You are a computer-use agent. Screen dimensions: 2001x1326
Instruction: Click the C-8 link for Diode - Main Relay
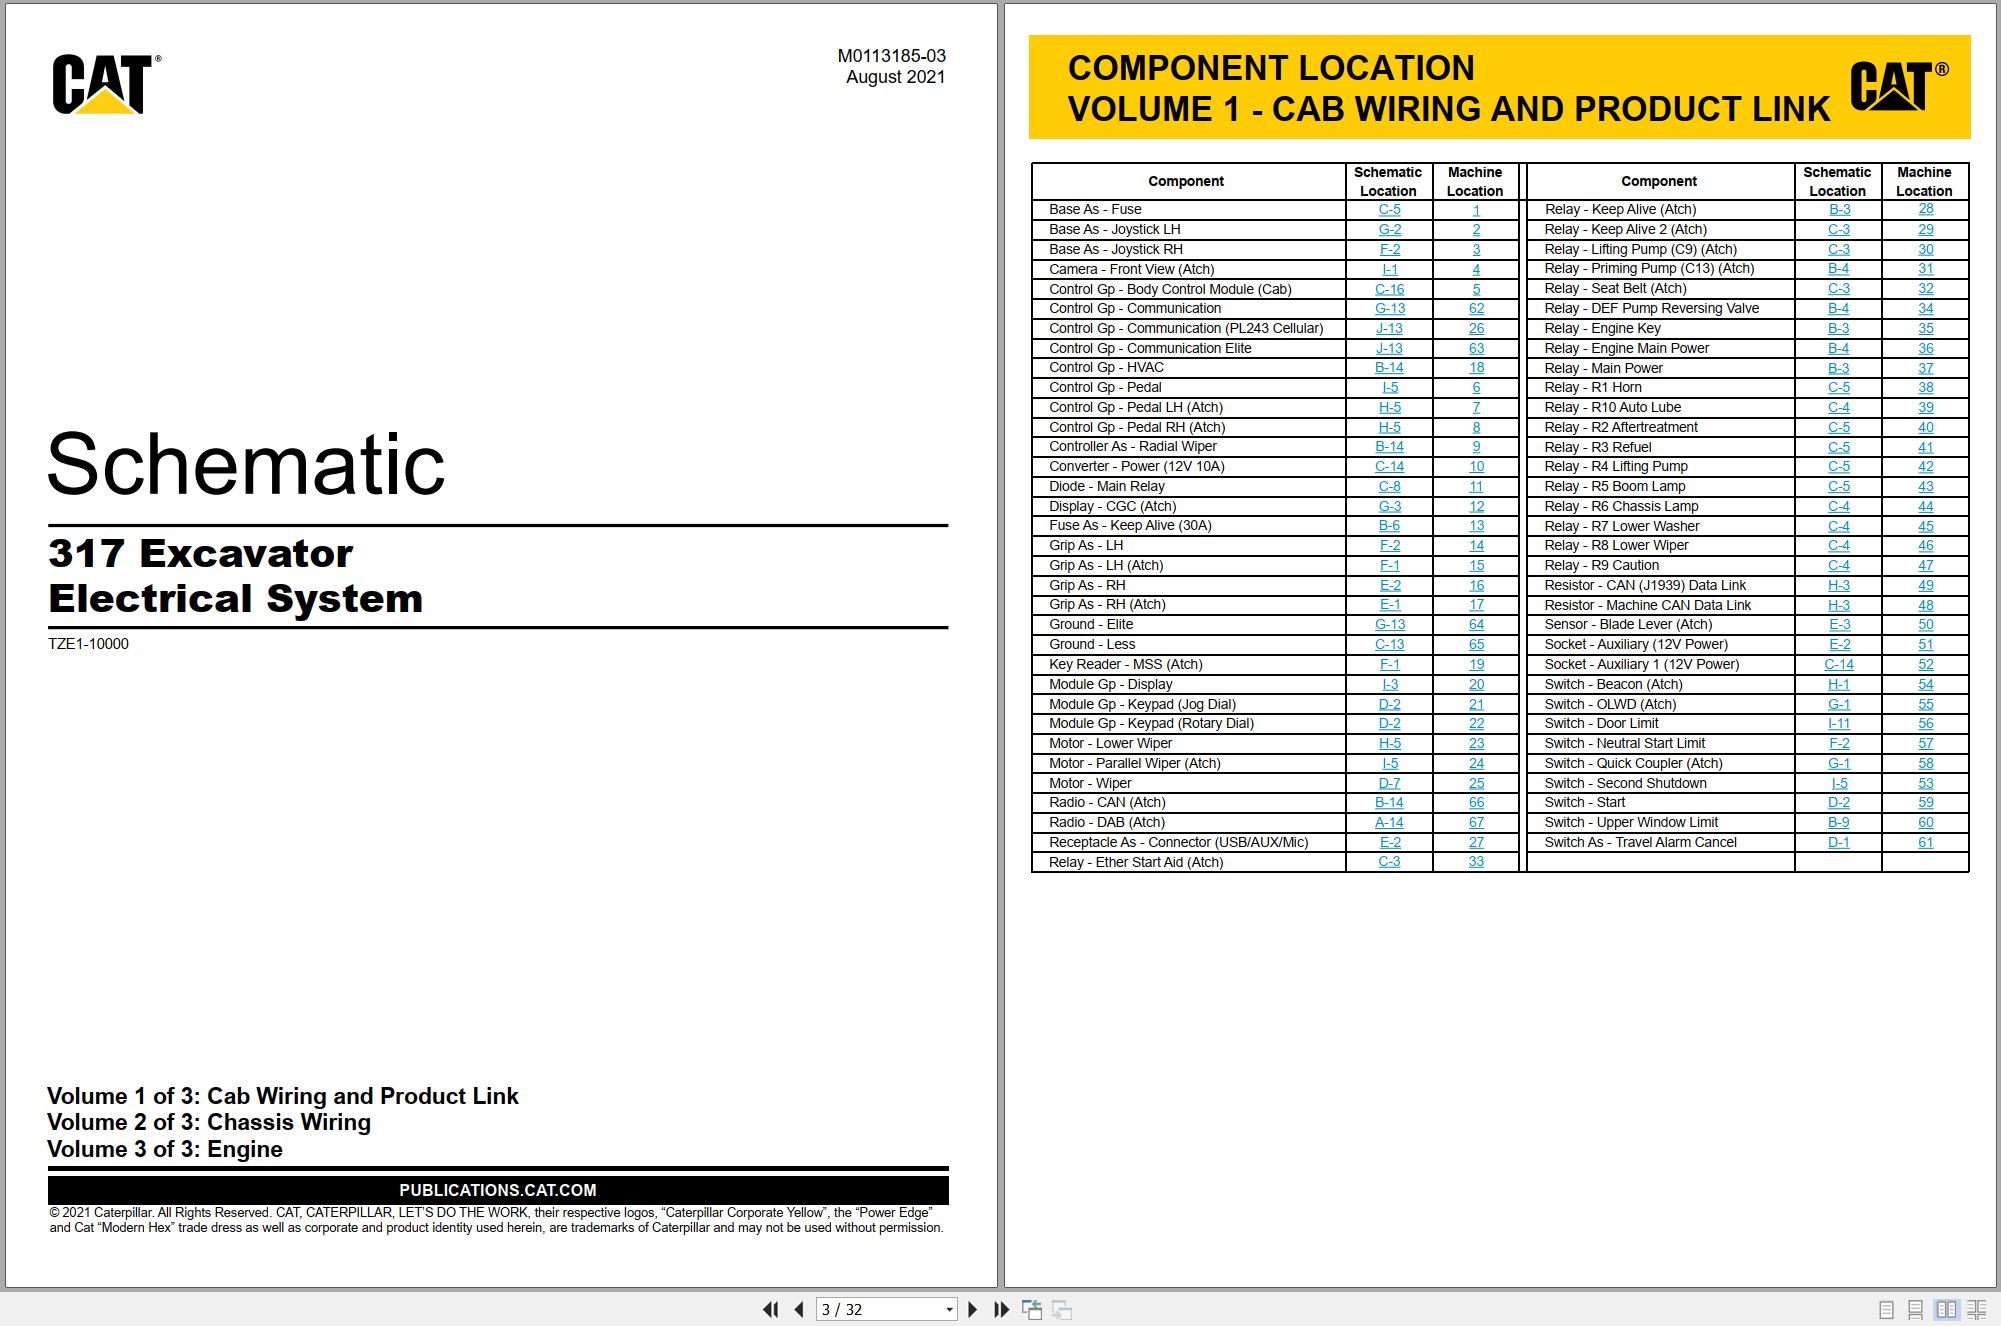[1389, 487]
